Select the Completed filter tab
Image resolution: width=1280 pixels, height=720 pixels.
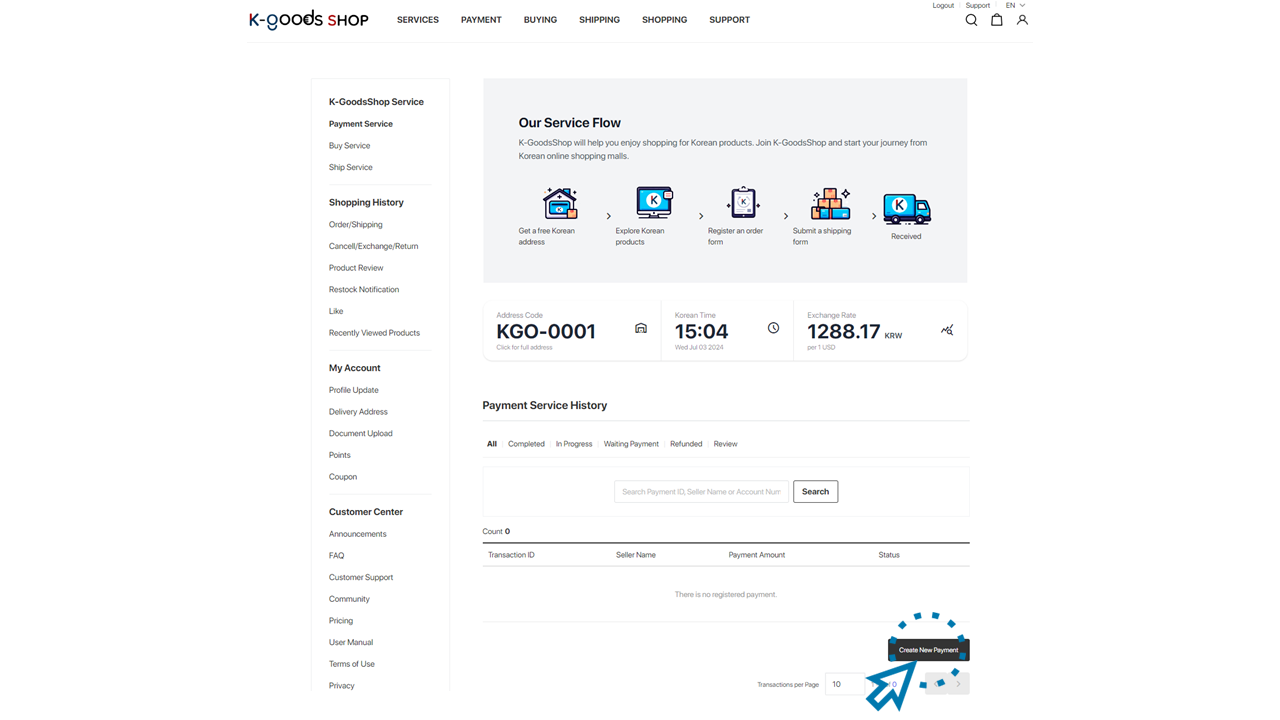pos(526,444)
